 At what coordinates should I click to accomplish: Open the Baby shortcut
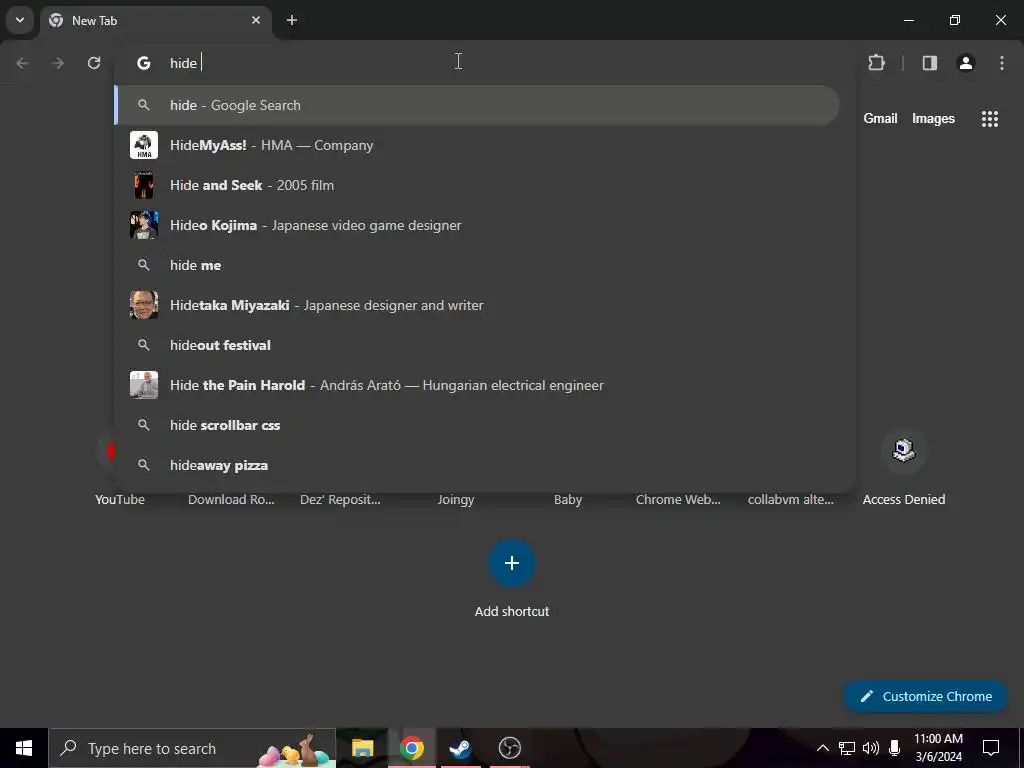[x=568, y=500]
